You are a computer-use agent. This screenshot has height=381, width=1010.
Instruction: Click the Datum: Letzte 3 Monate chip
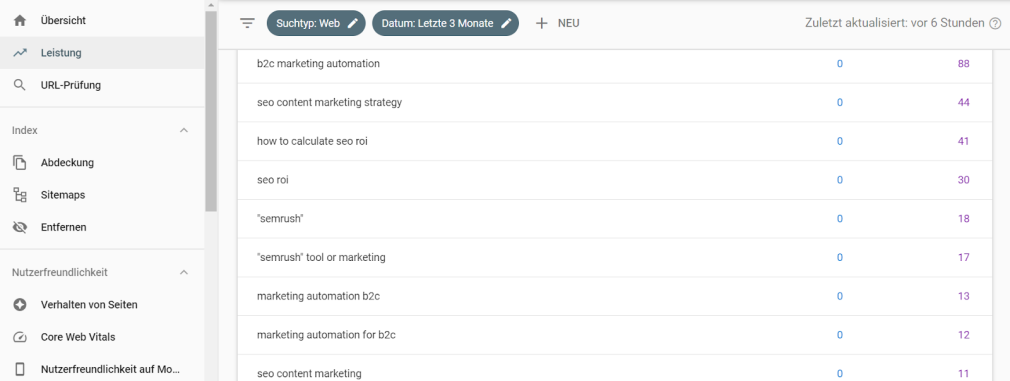(445, 23)
